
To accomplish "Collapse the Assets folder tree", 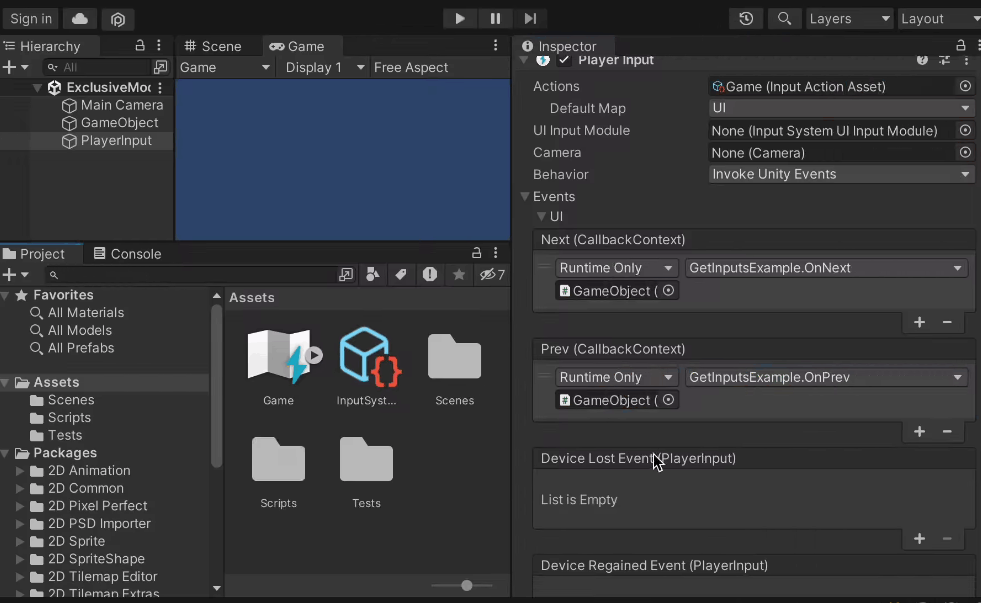I will point(5,382).
